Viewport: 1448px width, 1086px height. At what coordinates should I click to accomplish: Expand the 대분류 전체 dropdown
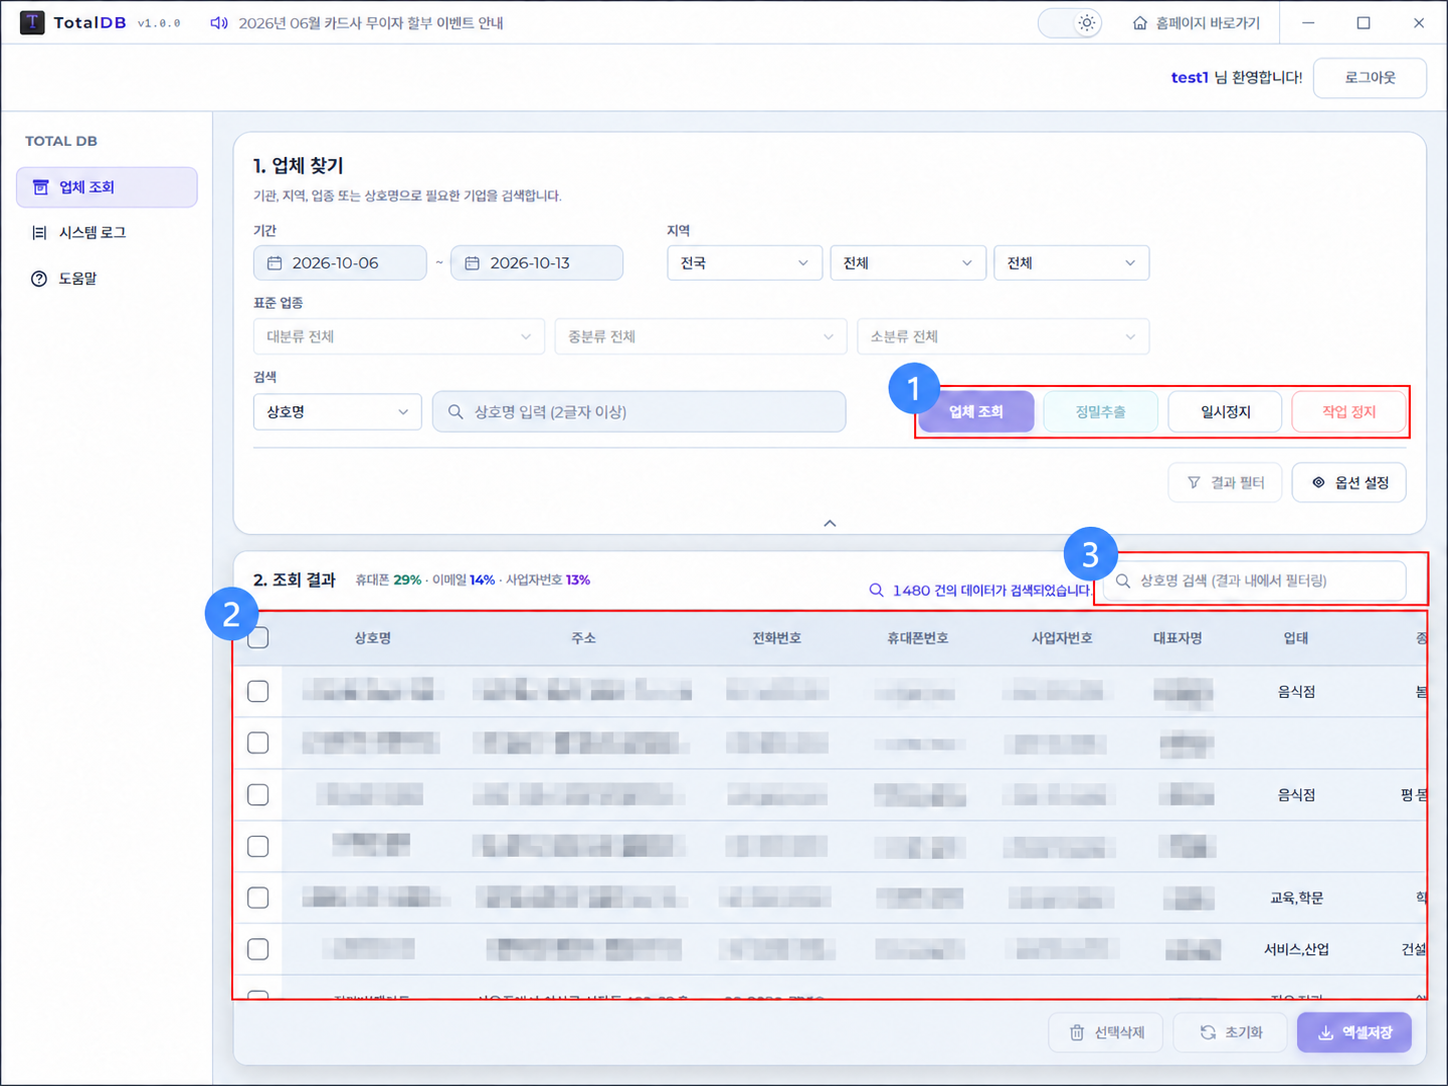tap(399, 337)
